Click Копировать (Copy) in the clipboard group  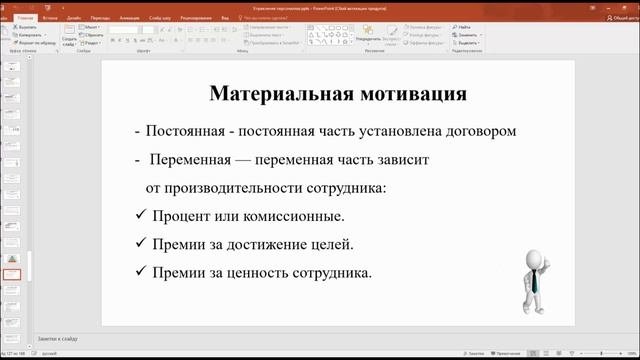tap(29, 35)
